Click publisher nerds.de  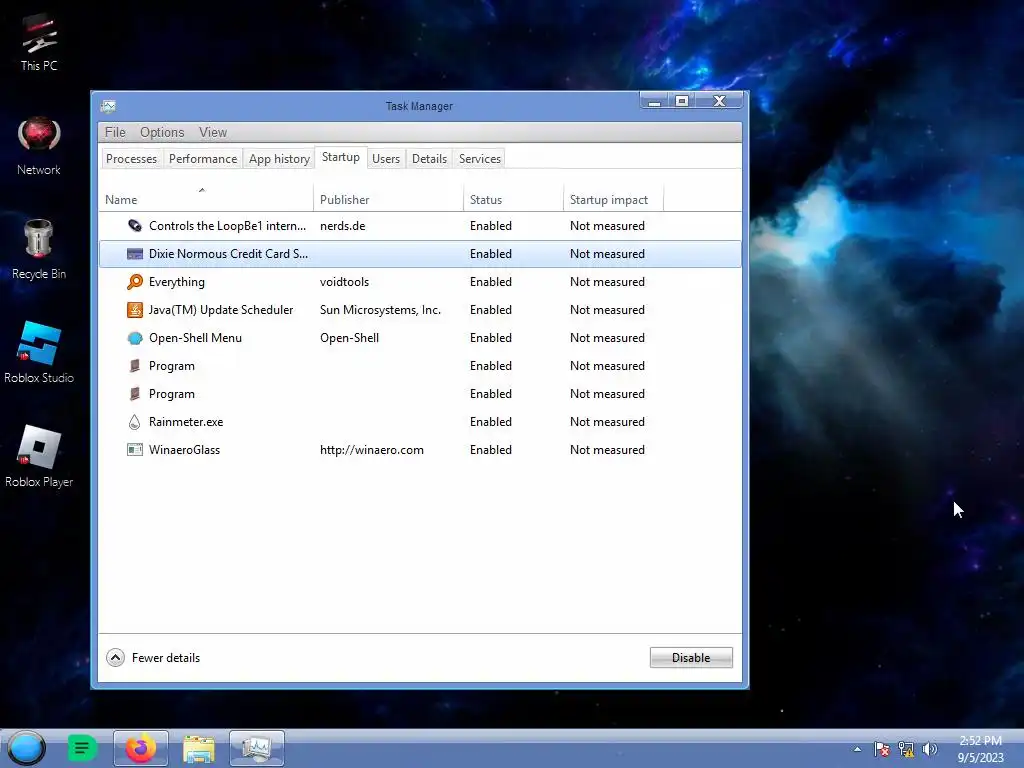point(342,226)
